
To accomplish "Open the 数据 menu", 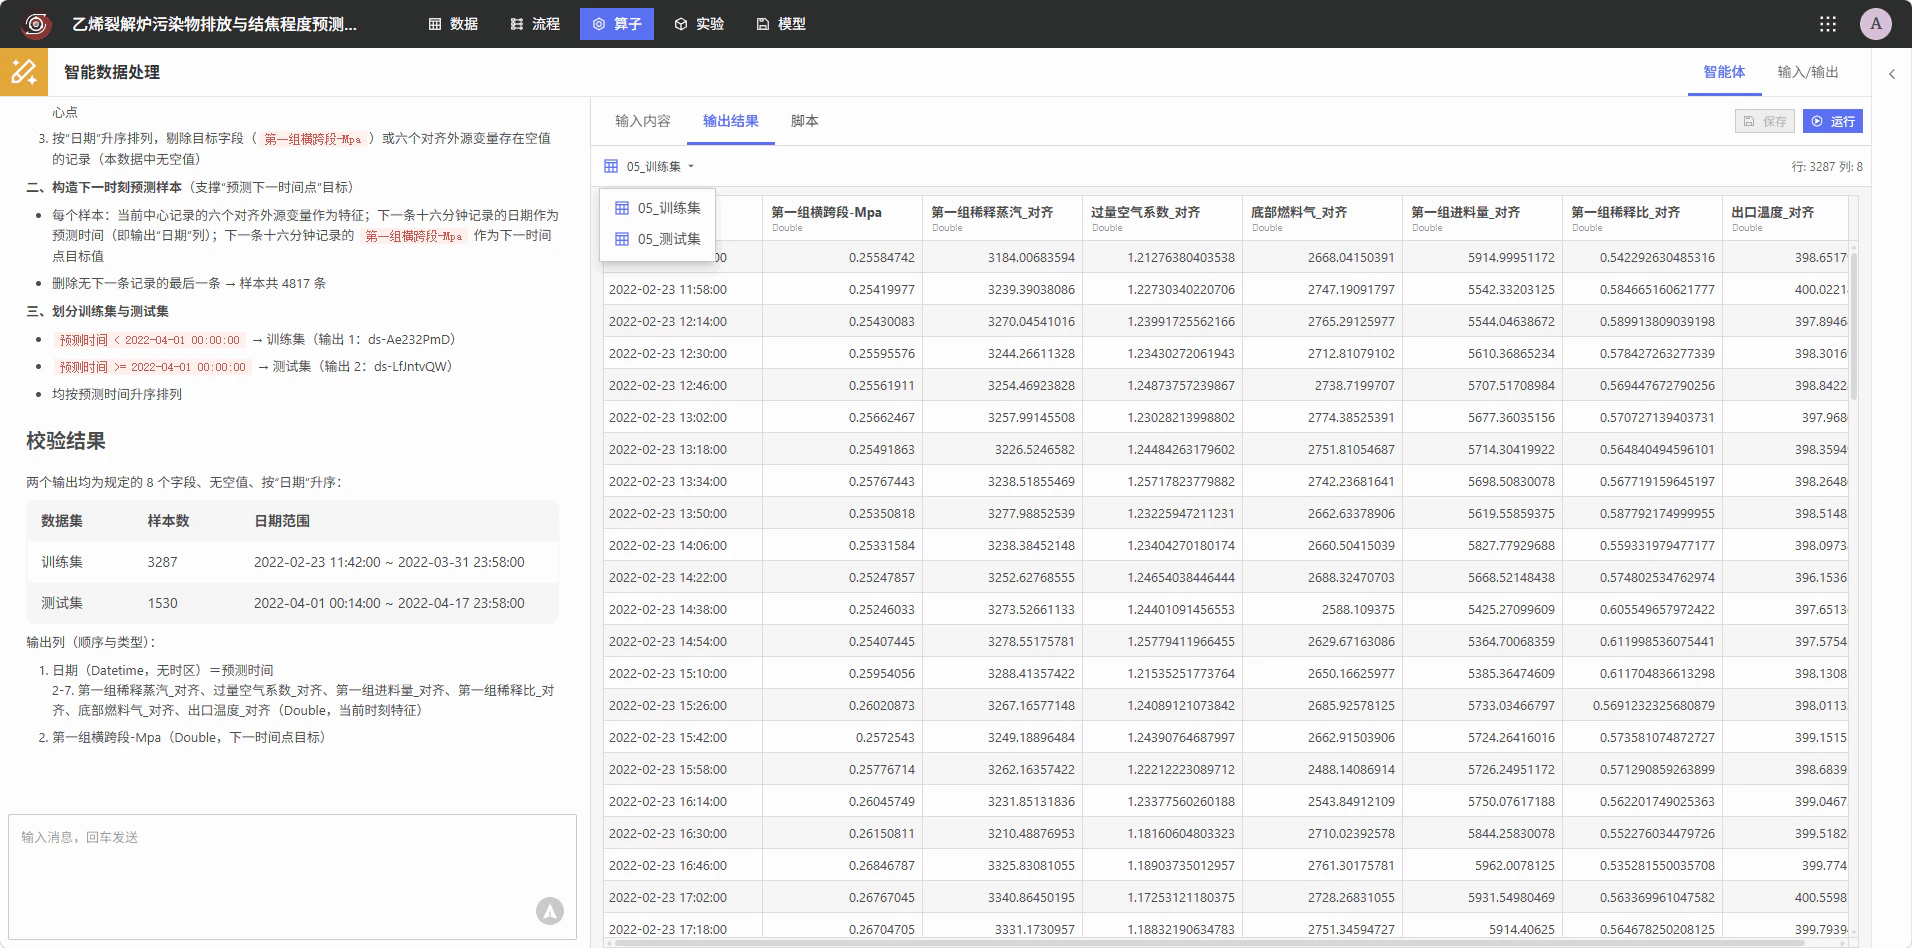I will point(453,24).
